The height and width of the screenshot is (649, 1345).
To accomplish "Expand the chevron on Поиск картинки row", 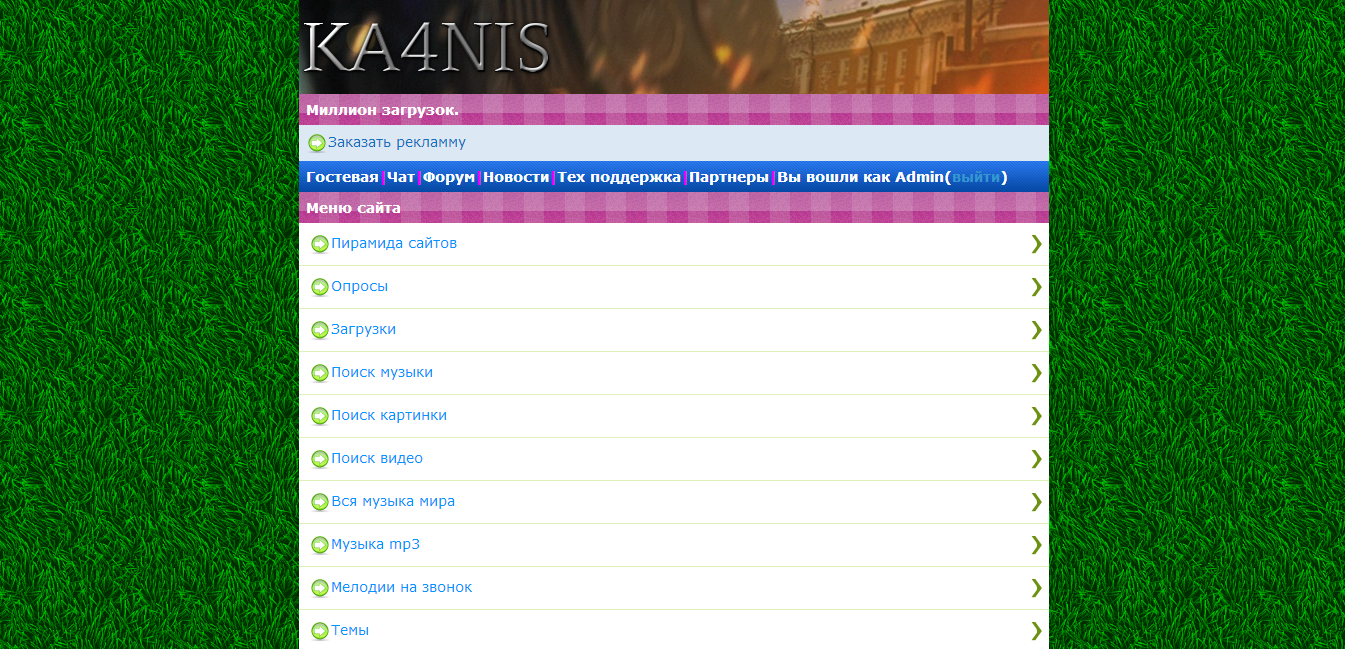I will pos(1036,415).
